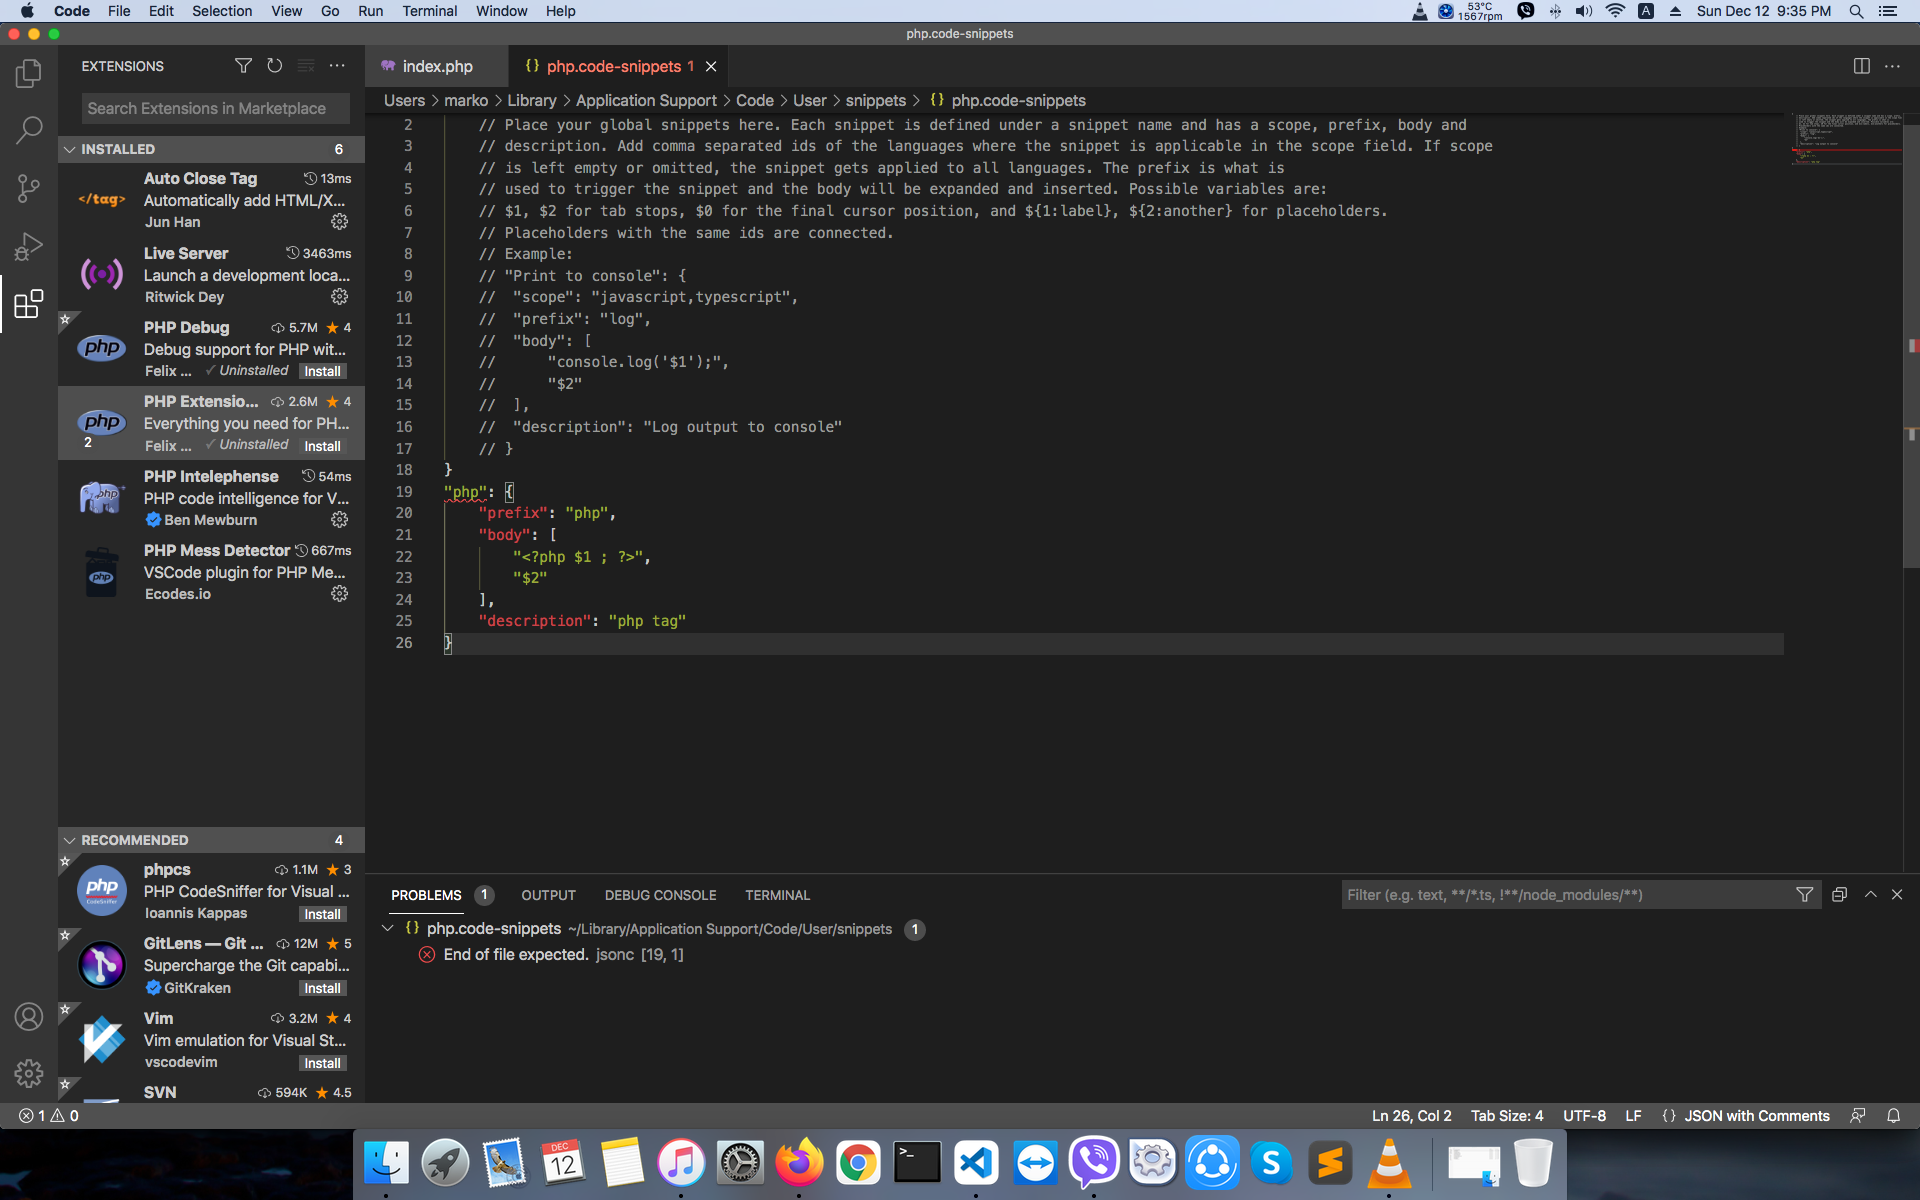Click the filter icon in Extensions panel

pyautogui.click(x=241, y=65)
